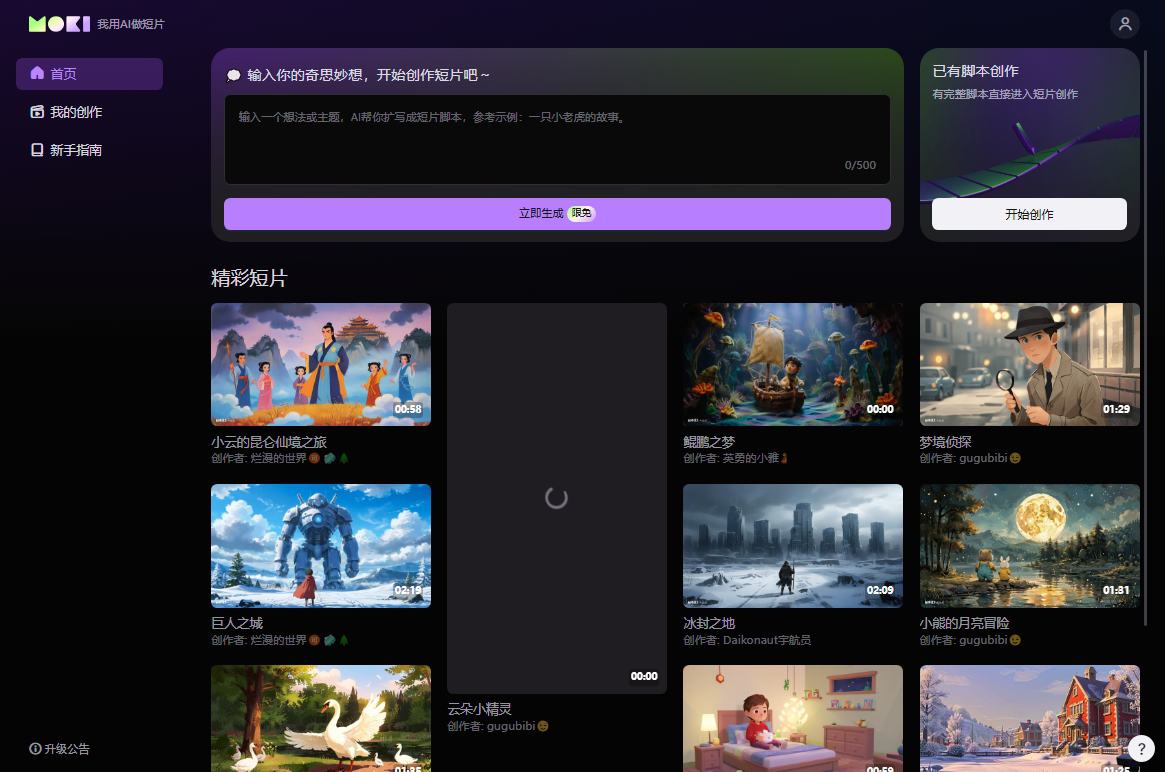Play the 鲲鹏之梦 short film thumbnail
The width and height of the screenshot is (1165, 772).
[793, 364]
